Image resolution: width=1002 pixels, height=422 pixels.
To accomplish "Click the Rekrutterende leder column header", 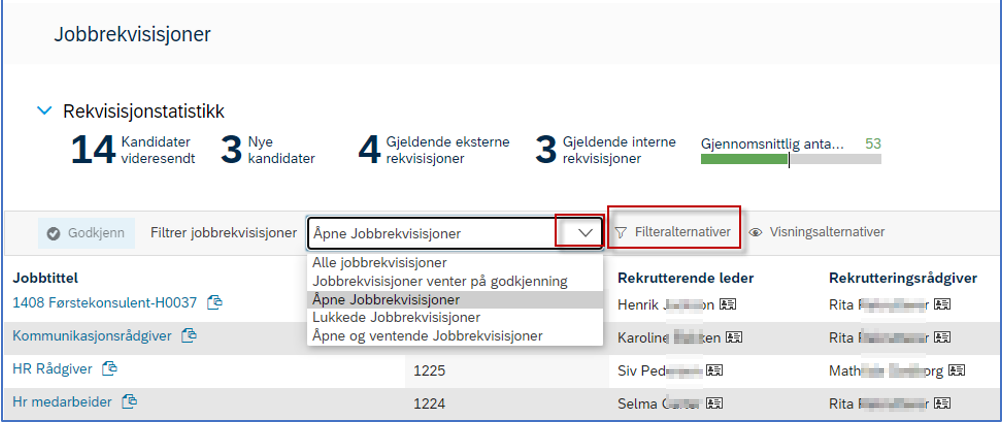I will click(686, 278).
